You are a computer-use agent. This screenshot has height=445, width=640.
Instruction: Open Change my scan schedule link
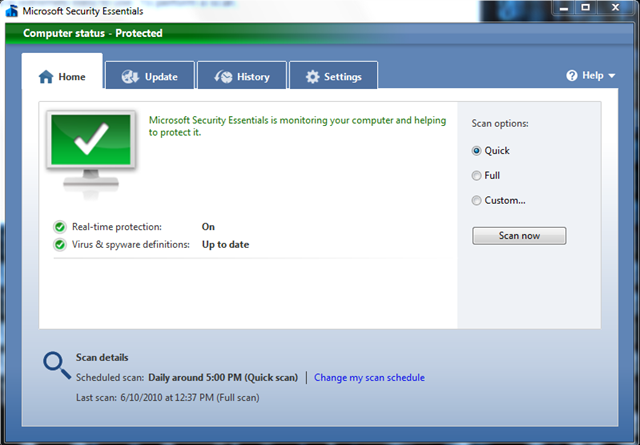pos(369,378)
